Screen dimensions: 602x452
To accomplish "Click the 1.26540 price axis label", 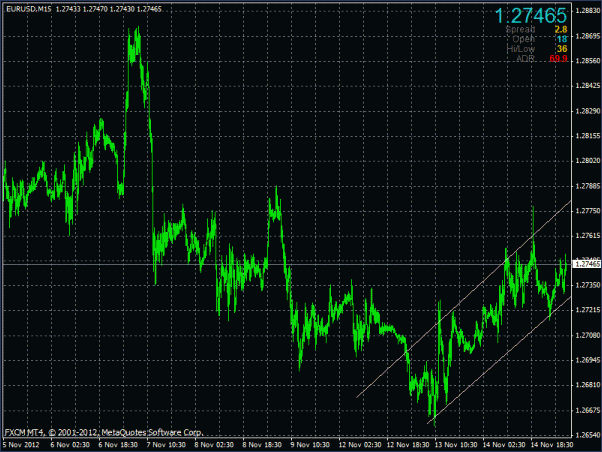I will [x=588, y=435].
